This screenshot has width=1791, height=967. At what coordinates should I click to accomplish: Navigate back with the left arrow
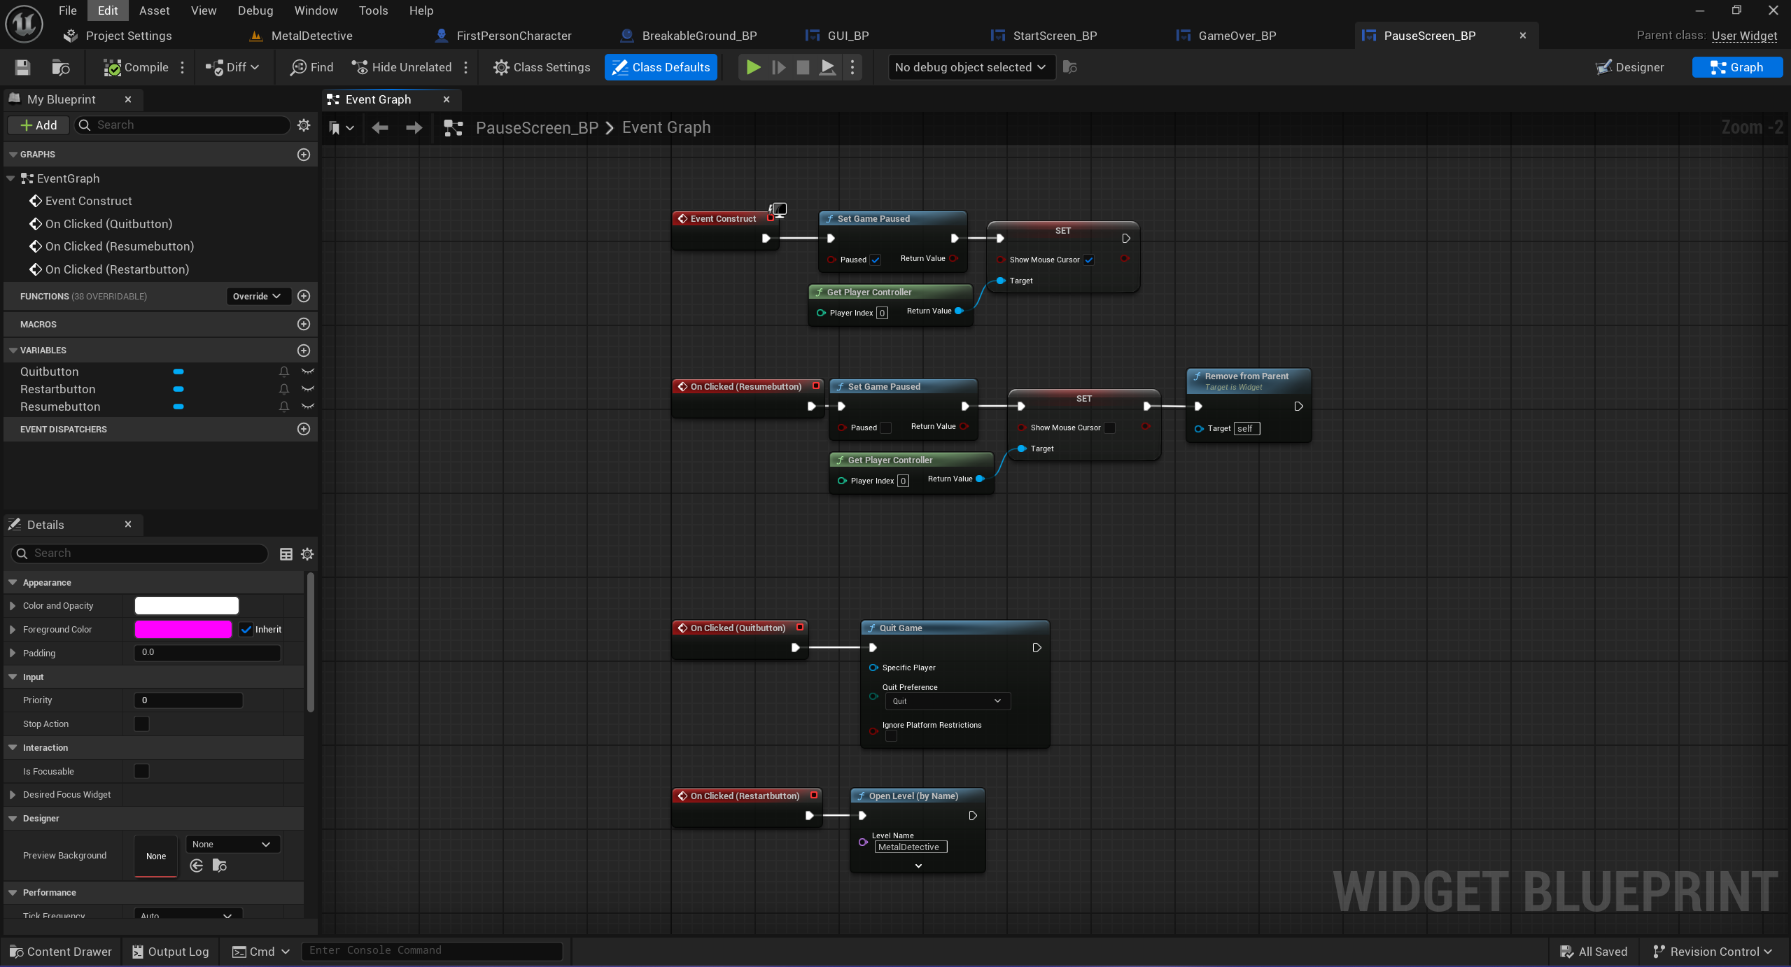coord(380,128)
